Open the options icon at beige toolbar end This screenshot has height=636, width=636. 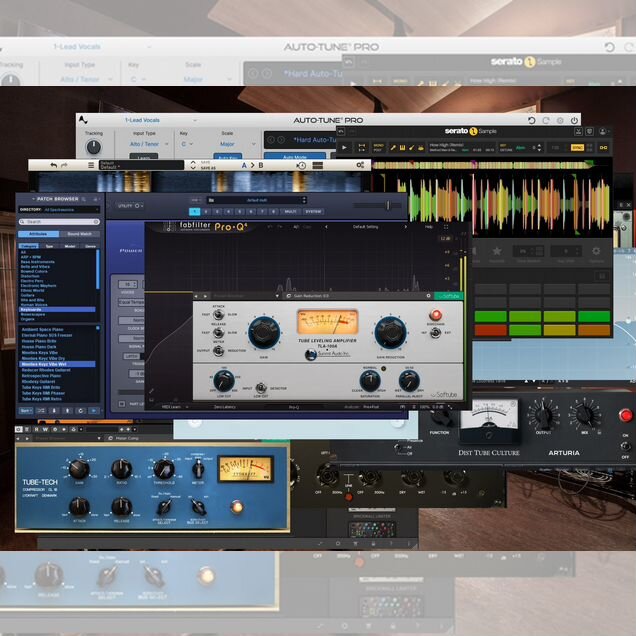point(360,165)
